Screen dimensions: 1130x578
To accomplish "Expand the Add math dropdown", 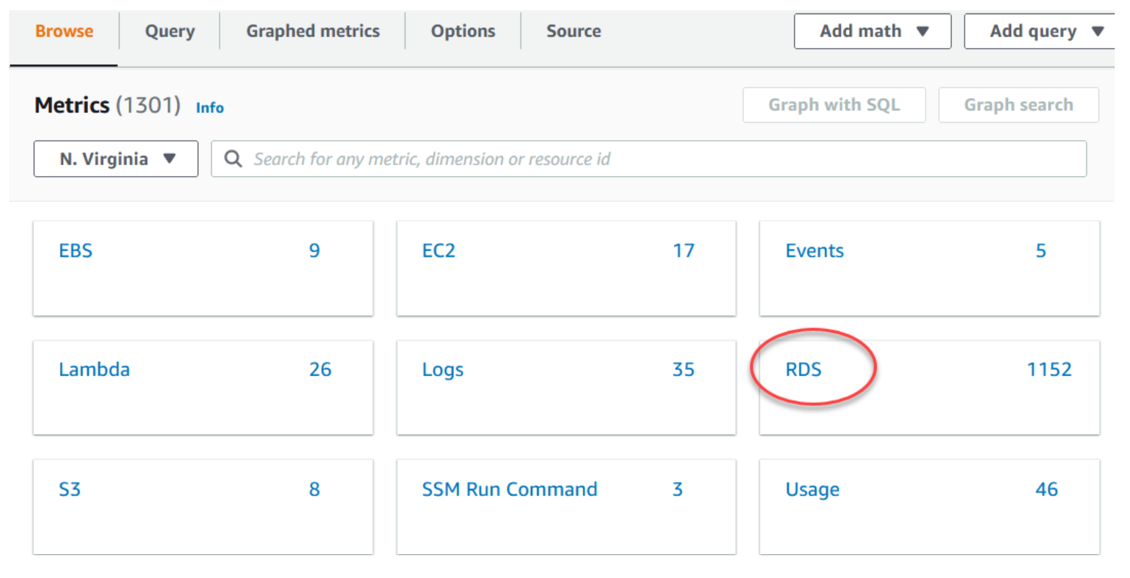I will click(870, 31).
